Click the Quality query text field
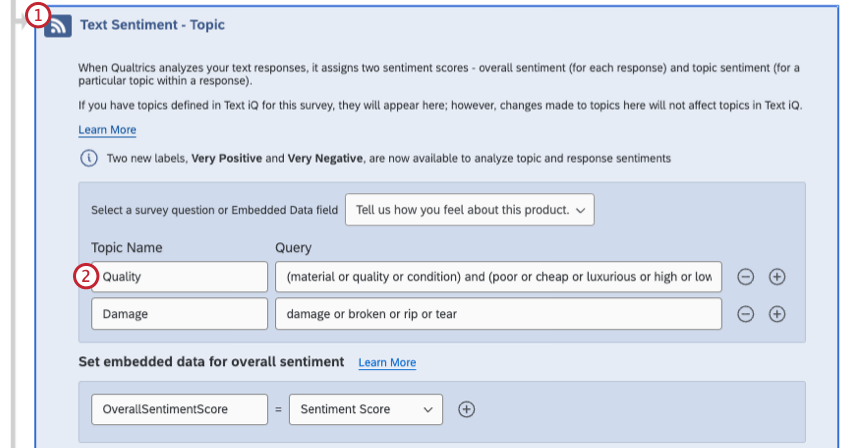The height and width of the screenshot is (448, 850). pyautogui.click(x=498, y=277)
